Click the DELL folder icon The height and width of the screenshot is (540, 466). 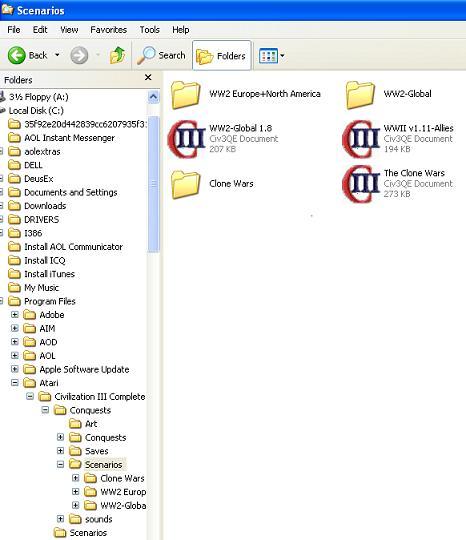[14, 165]
